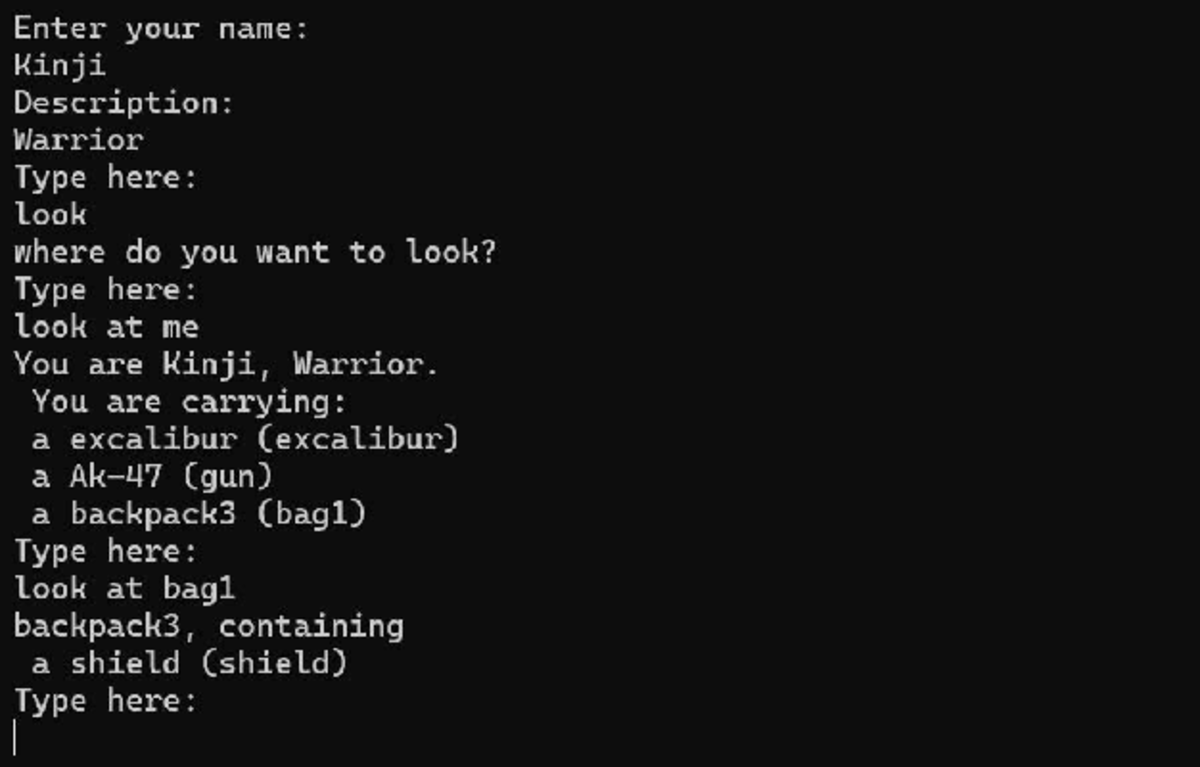Screen dimensions: 1200x767
Task: Click the 'look at me' command text
Action: pos(106,327)
